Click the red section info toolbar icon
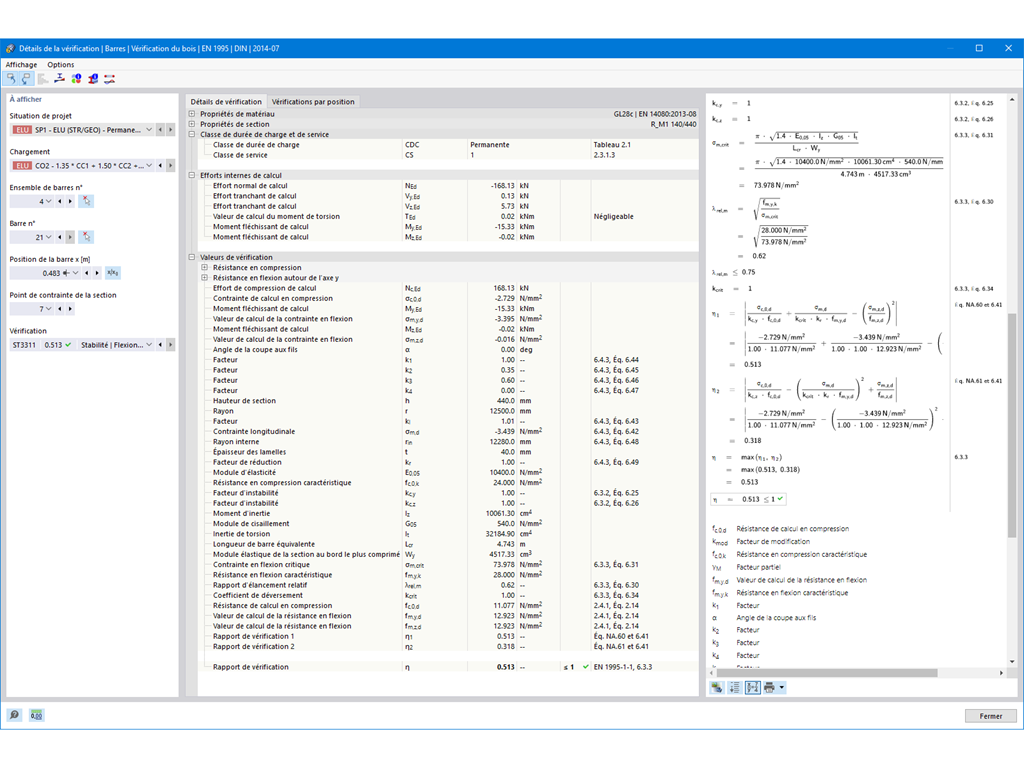The height and width of the screenshot is (768, 1024). pyautogui.click(x=93, y=79)
